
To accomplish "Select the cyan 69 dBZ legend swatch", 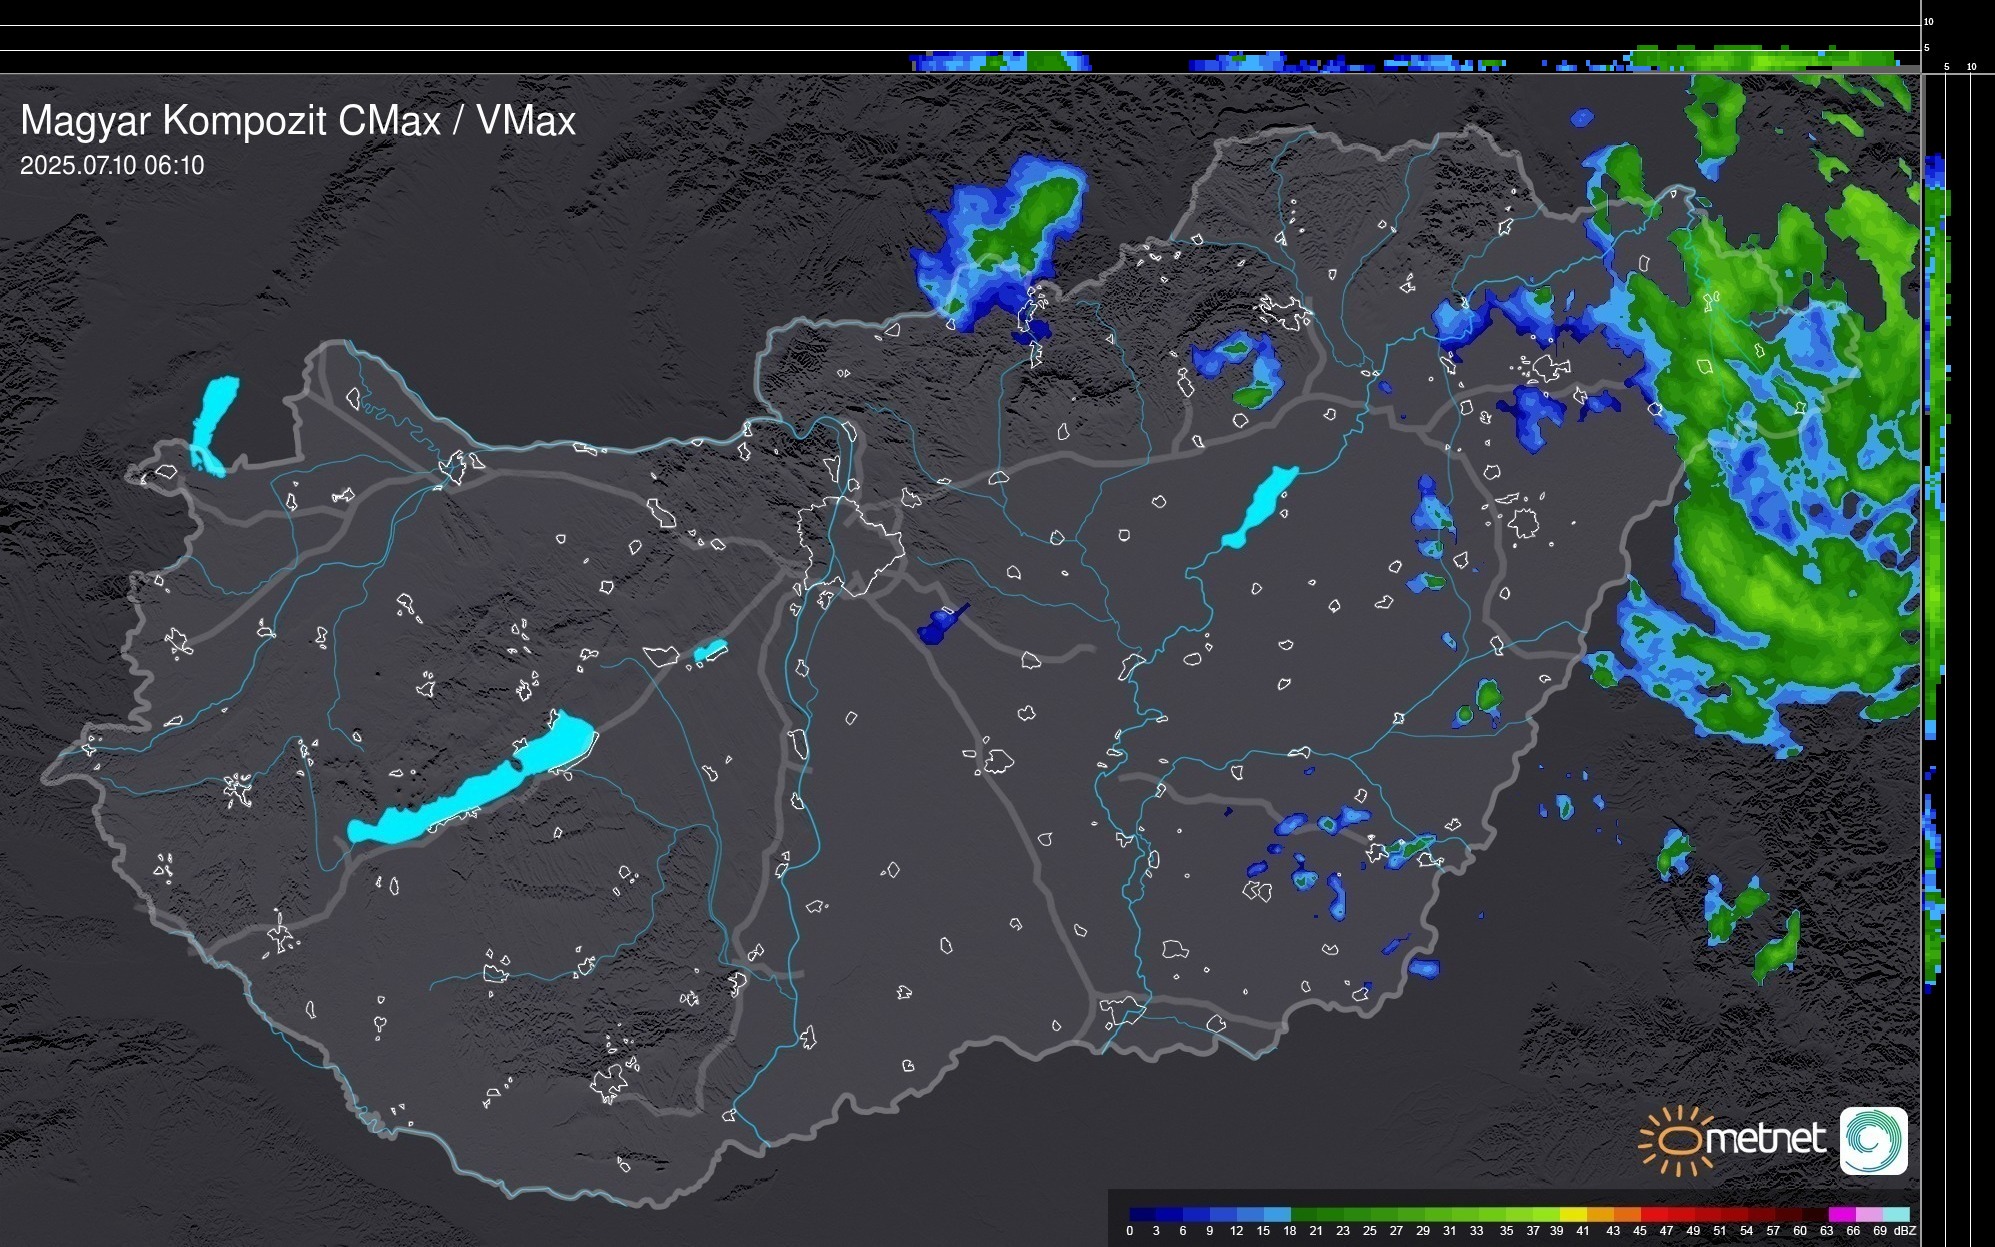I will [1896, 1214].
